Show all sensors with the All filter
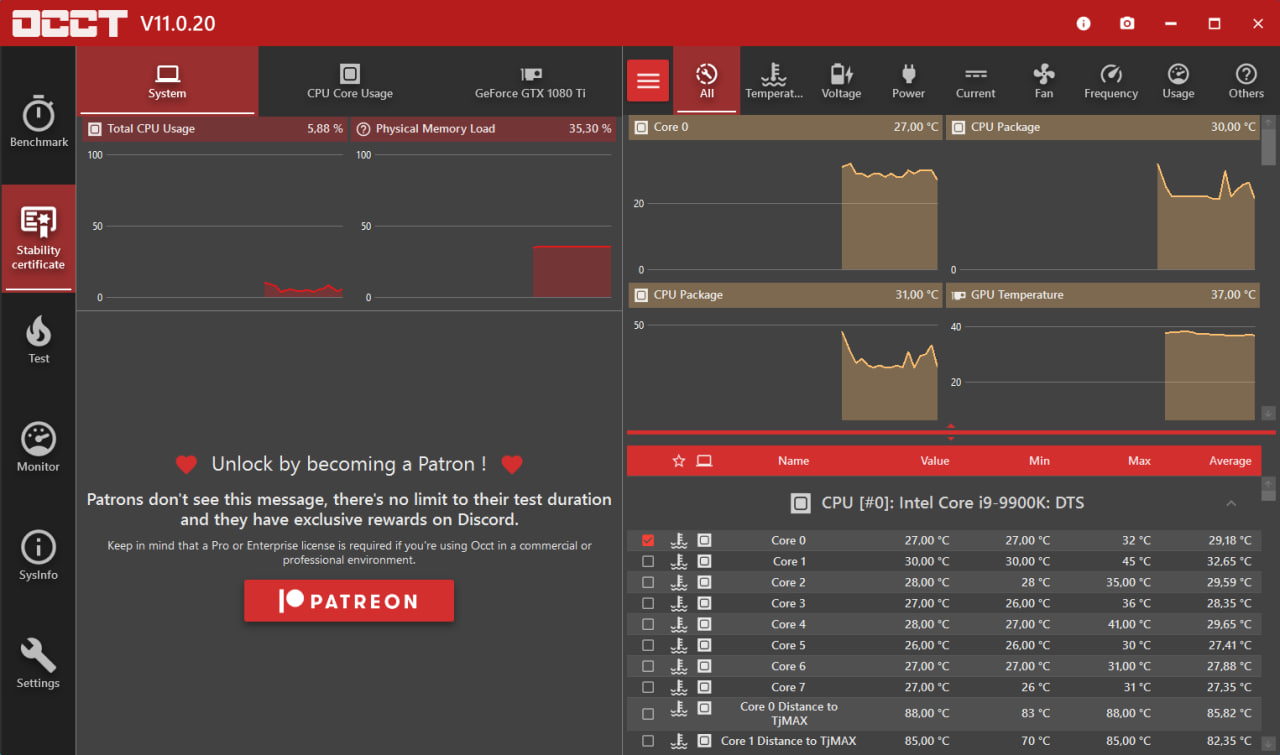Image resolution: width=1280 pixels, height=755 pixels. 707,80
